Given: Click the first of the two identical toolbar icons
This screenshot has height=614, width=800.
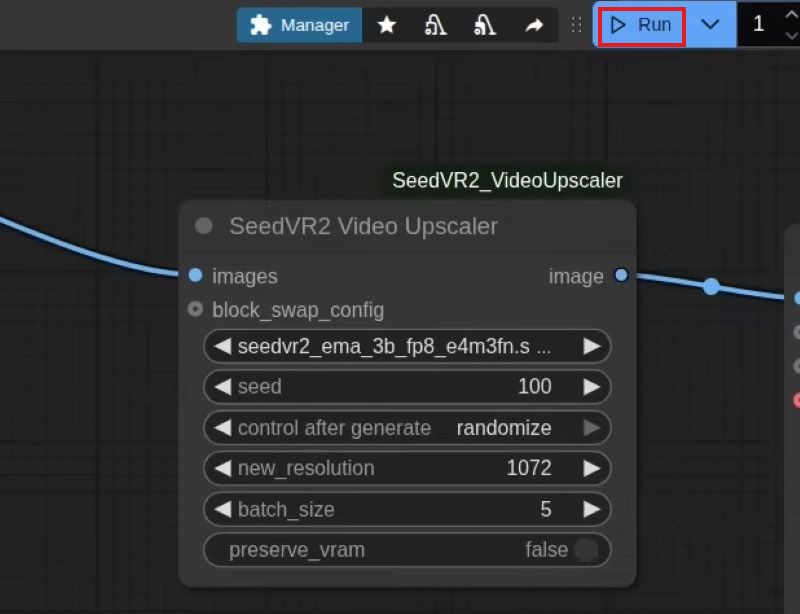Looking at the screenshot, I should pos(435,25).
